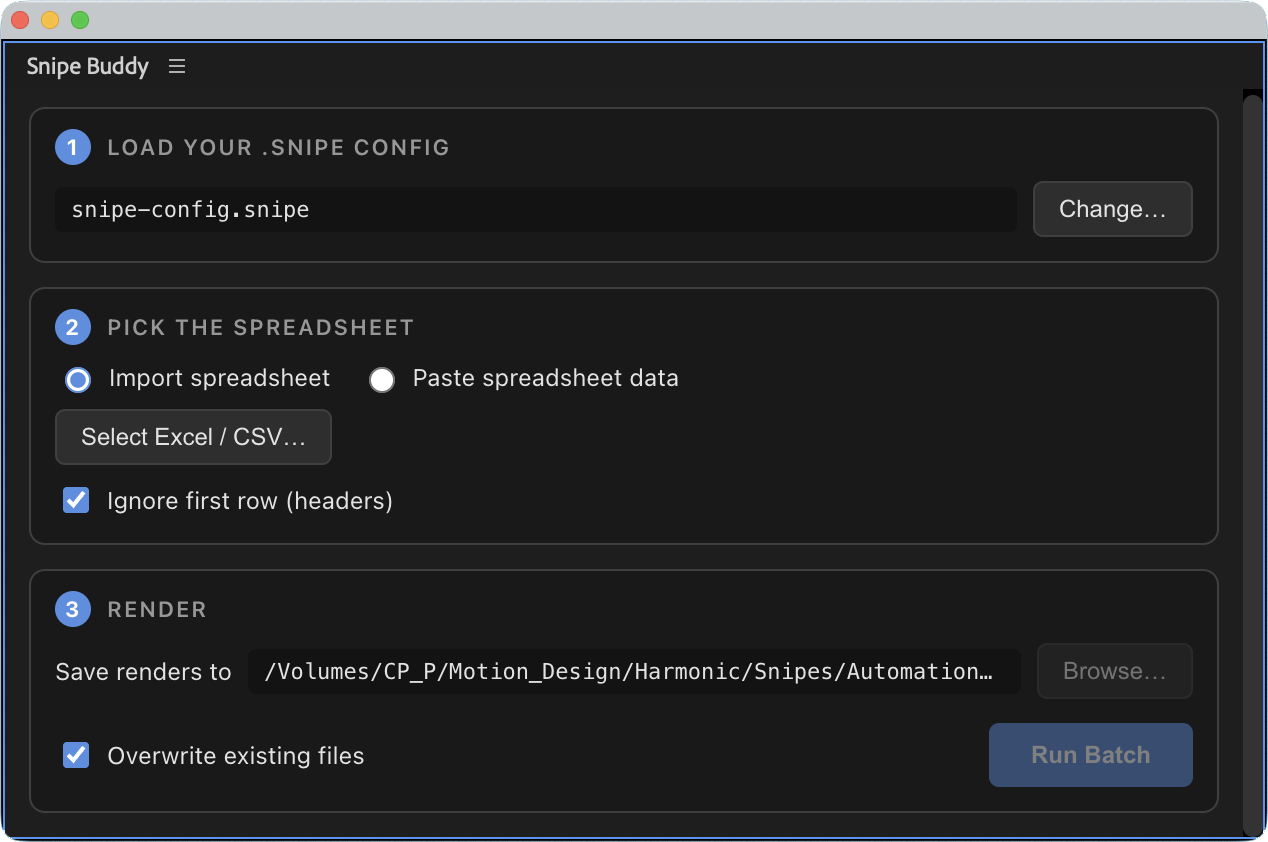The height and width of the screenshot is (842, 1268).
Task: Select the Import spreadsheet radio option
Action: (x=78, y=380)
